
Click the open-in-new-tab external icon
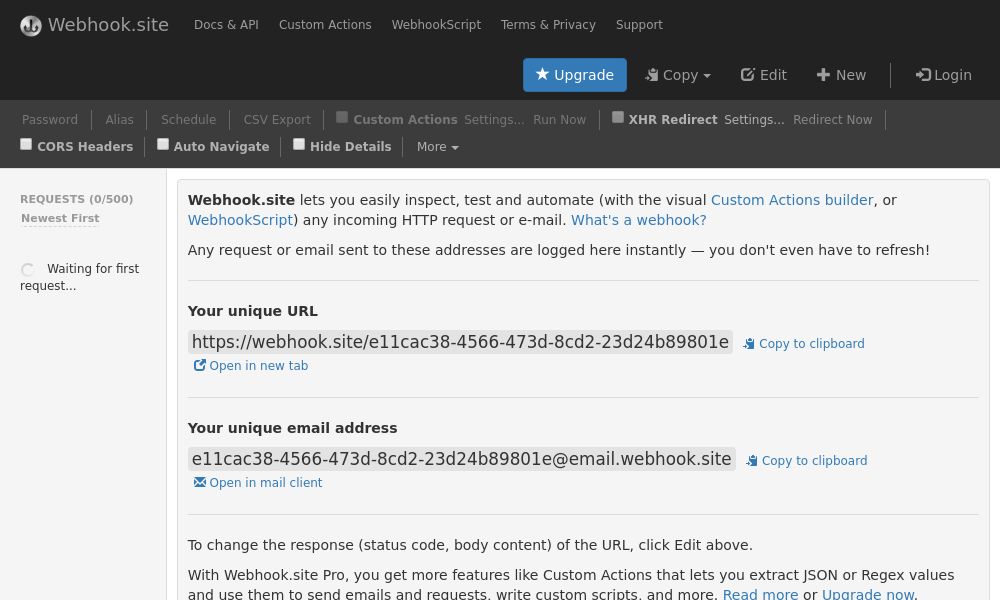click(200, 365)
